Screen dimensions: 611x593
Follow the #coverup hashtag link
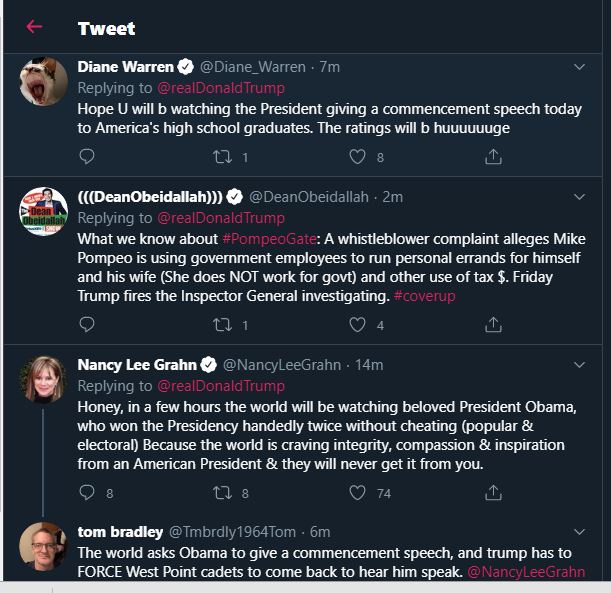pyautogui.click(x=429, y=296)
